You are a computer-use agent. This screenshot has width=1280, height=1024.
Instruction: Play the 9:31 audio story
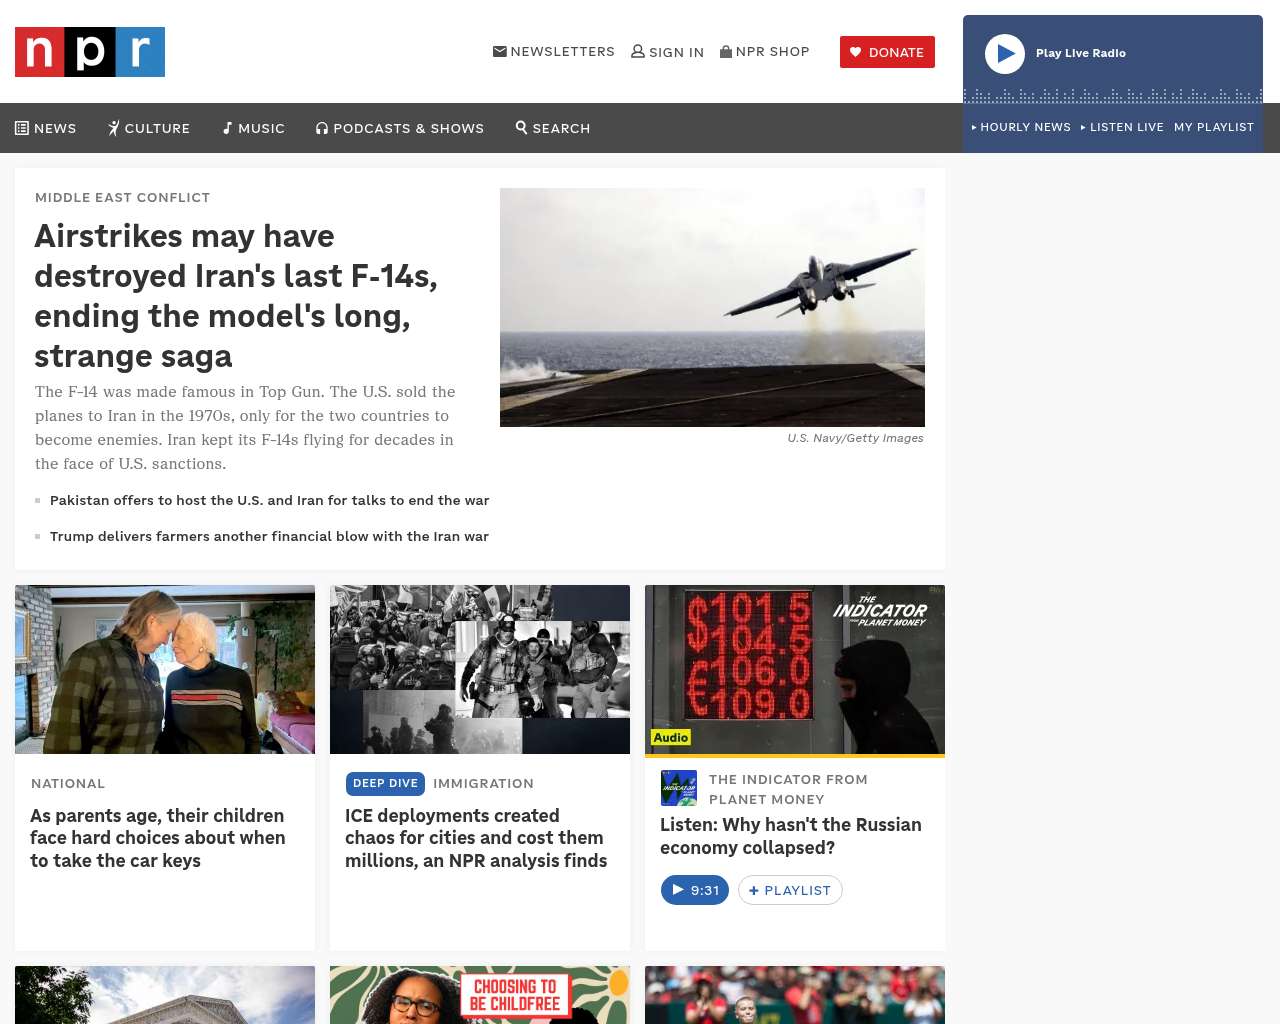click(695, 890)
